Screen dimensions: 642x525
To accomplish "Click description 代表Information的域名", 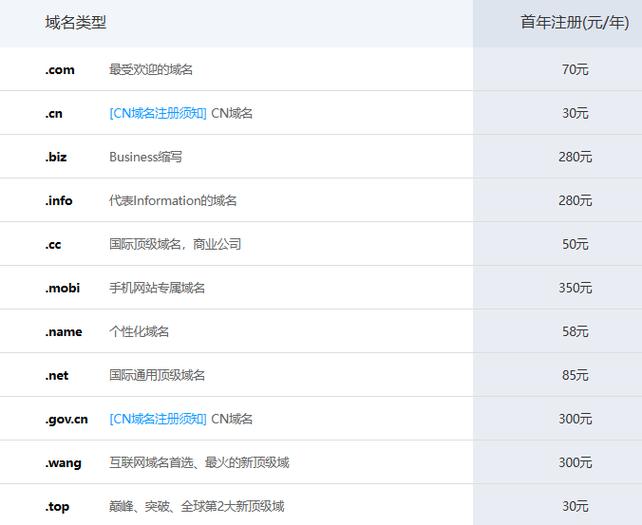I will click(173, 201).
